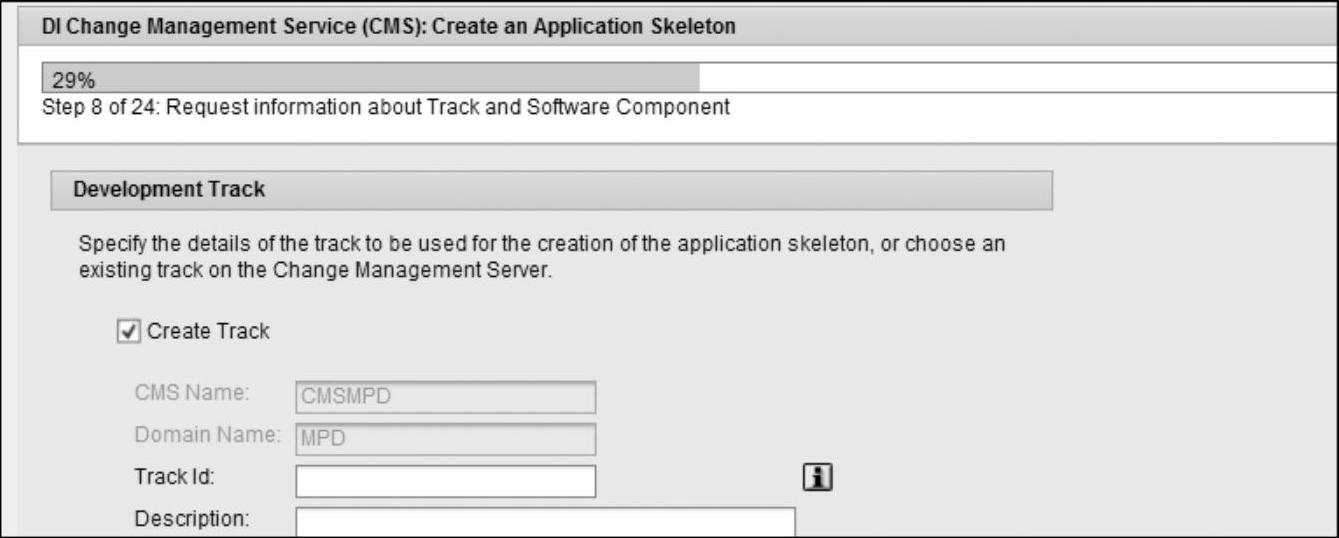
Task: Click the Domain Name field showing MPD
Action: click(446, 439)
